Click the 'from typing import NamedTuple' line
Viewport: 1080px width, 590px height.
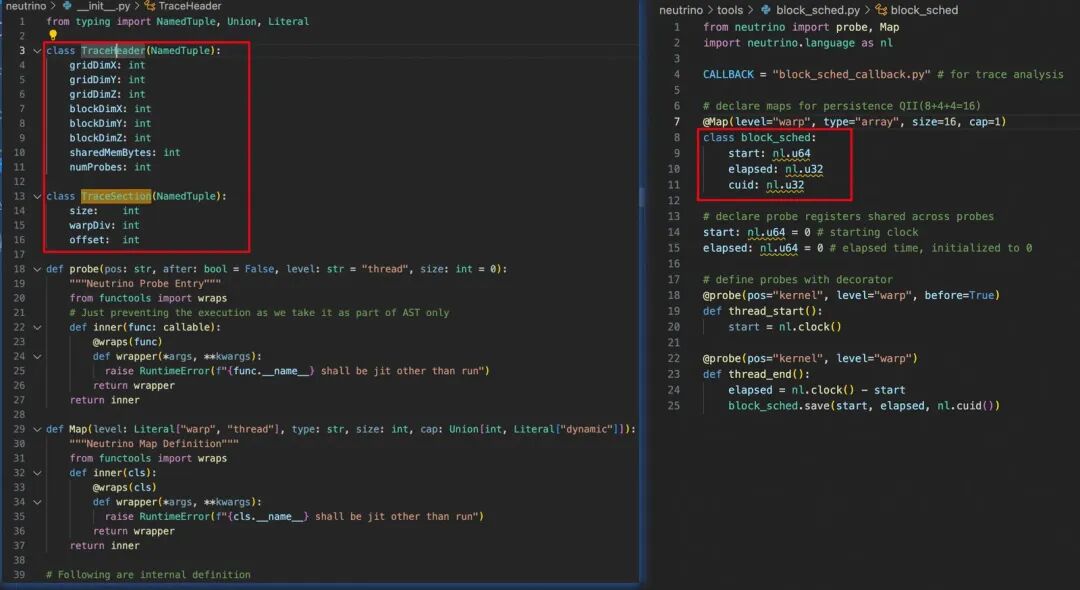178,21
